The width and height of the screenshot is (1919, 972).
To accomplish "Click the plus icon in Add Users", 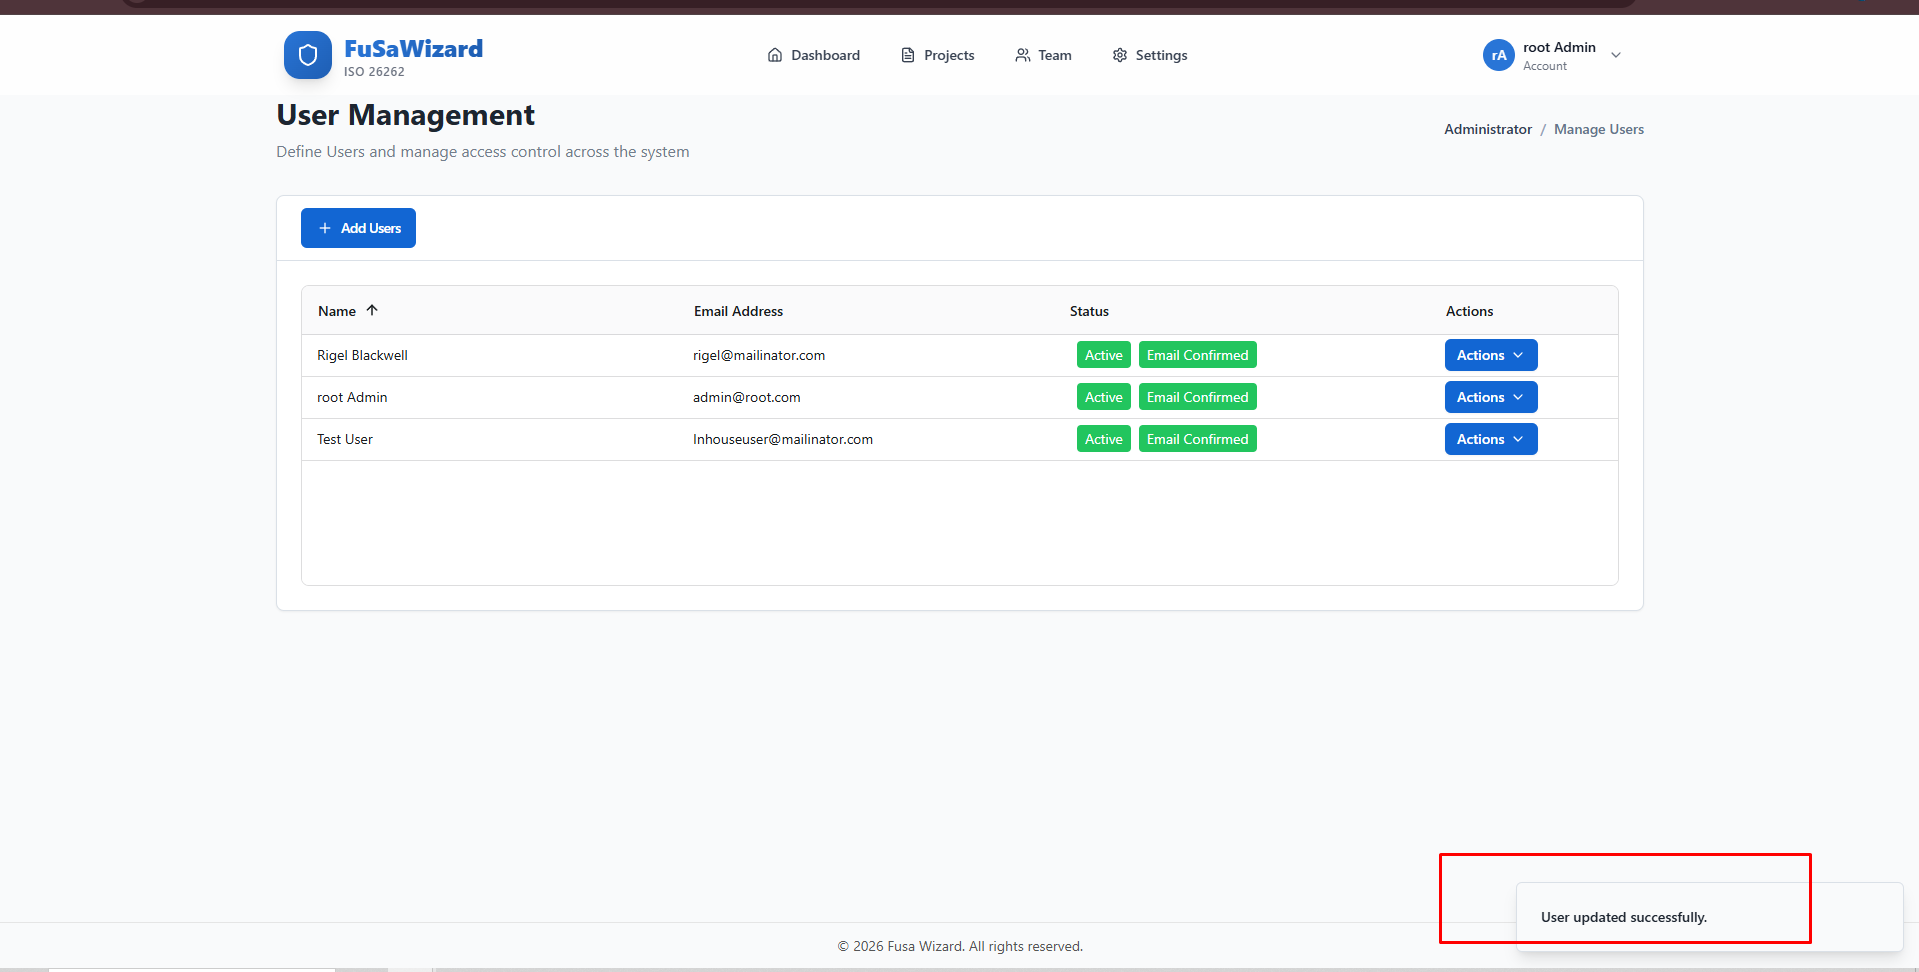I will [x=325, y=228].
